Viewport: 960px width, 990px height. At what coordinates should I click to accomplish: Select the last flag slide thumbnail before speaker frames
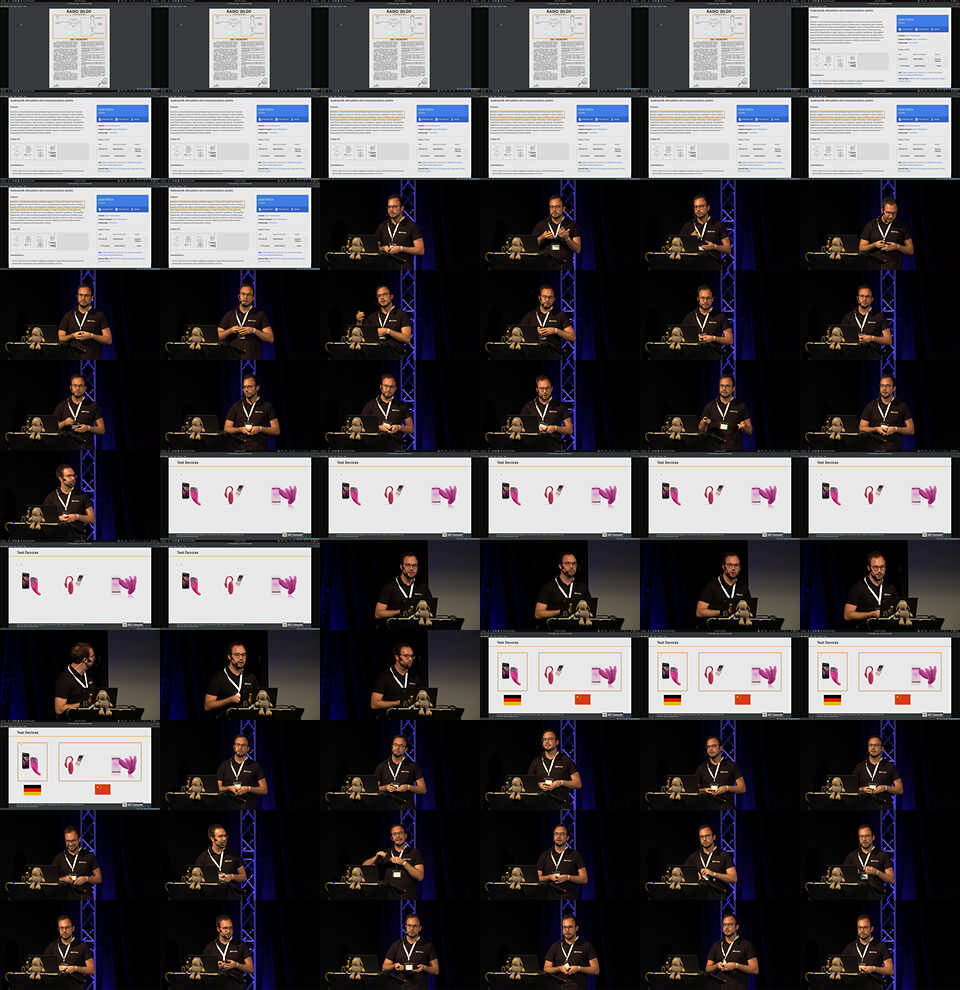point(80,765)
